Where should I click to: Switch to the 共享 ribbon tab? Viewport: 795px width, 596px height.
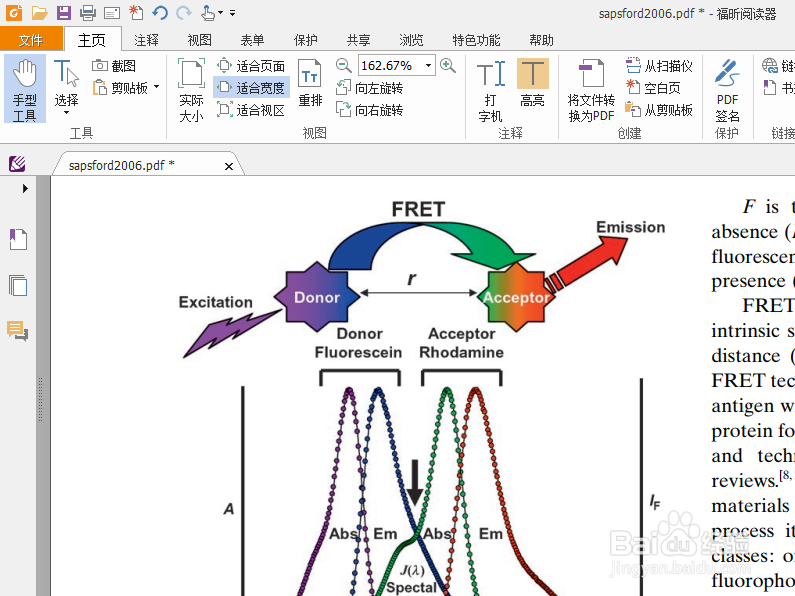pos(358,40)
